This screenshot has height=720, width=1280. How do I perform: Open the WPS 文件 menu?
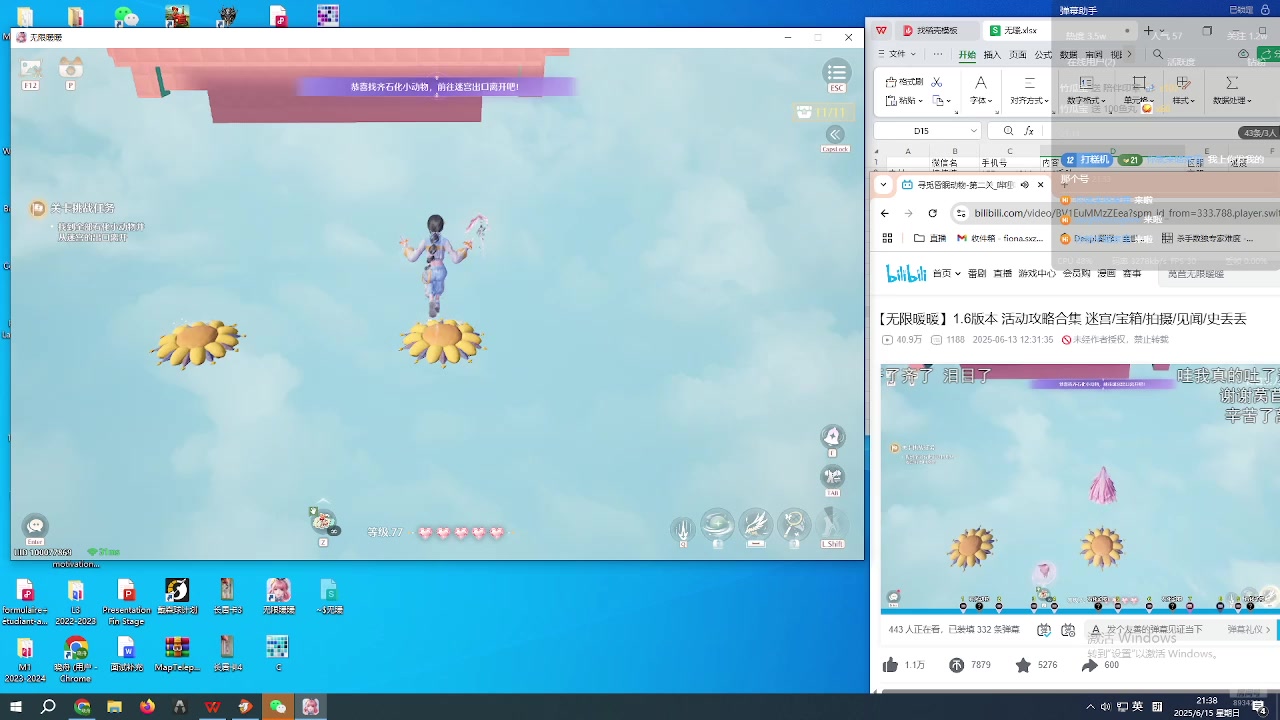896,54
